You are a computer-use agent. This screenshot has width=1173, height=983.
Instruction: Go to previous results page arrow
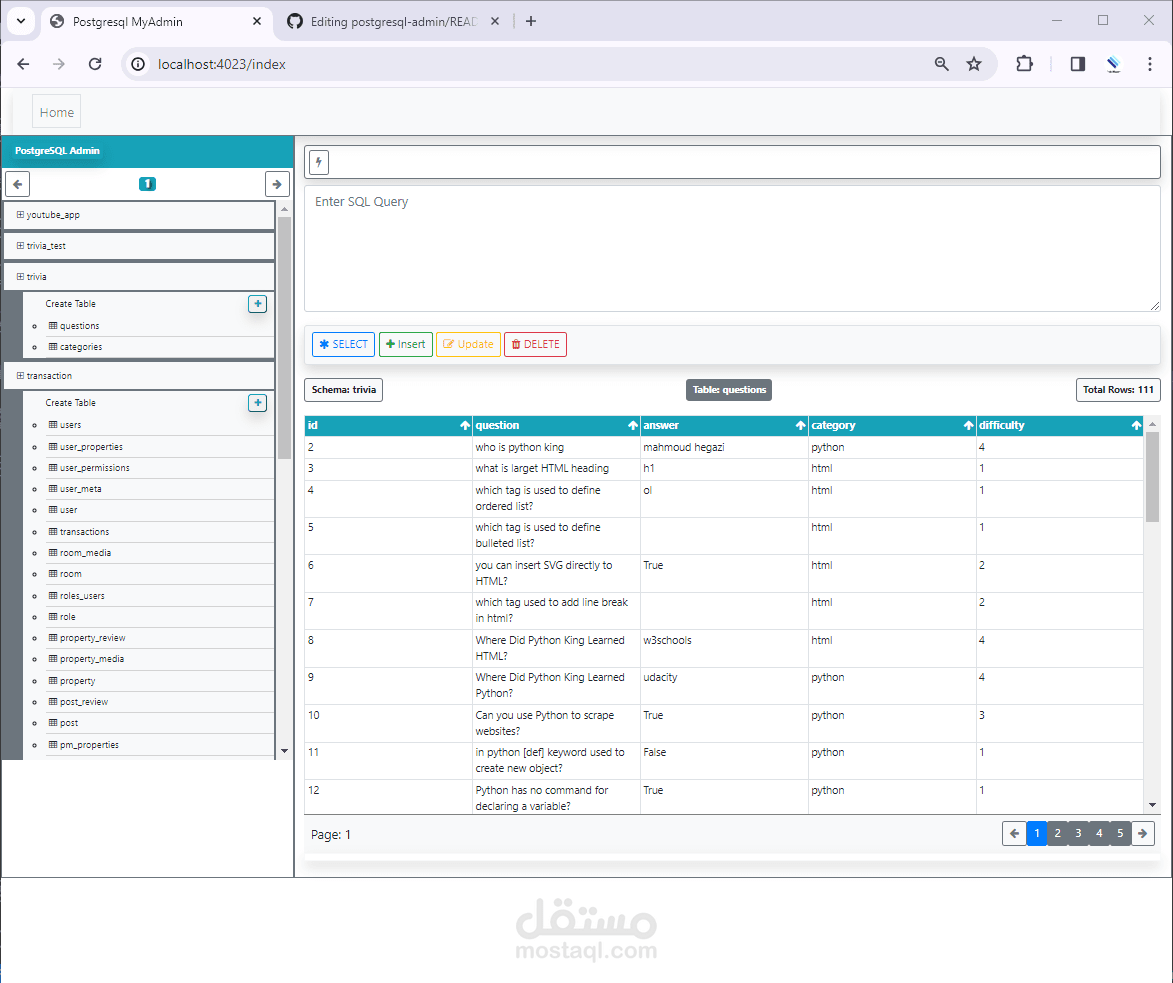tap(1014, 833)
